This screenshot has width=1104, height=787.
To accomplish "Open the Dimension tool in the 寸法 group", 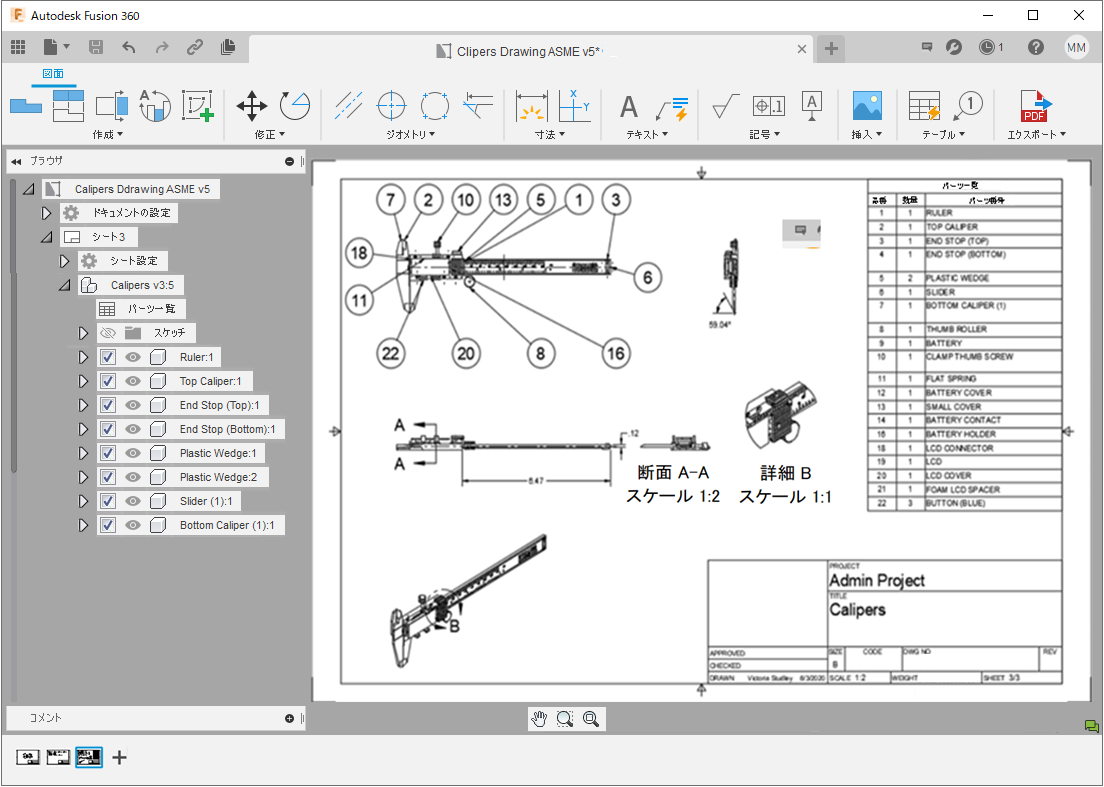I will (x=531, y=107).
